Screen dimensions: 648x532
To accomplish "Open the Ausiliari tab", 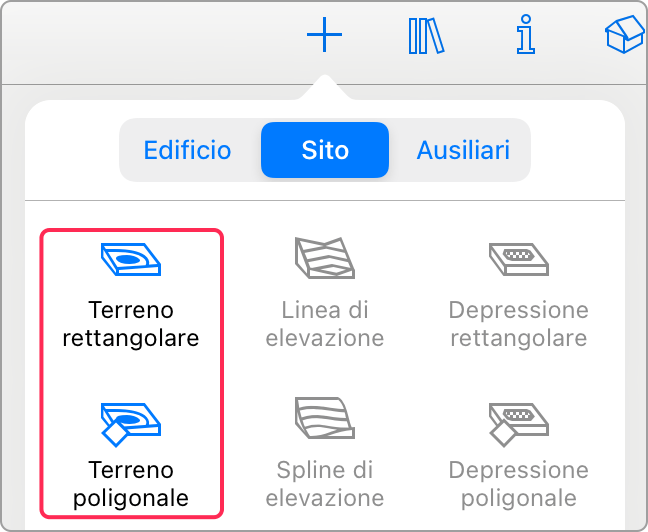I will click(463, 150).
